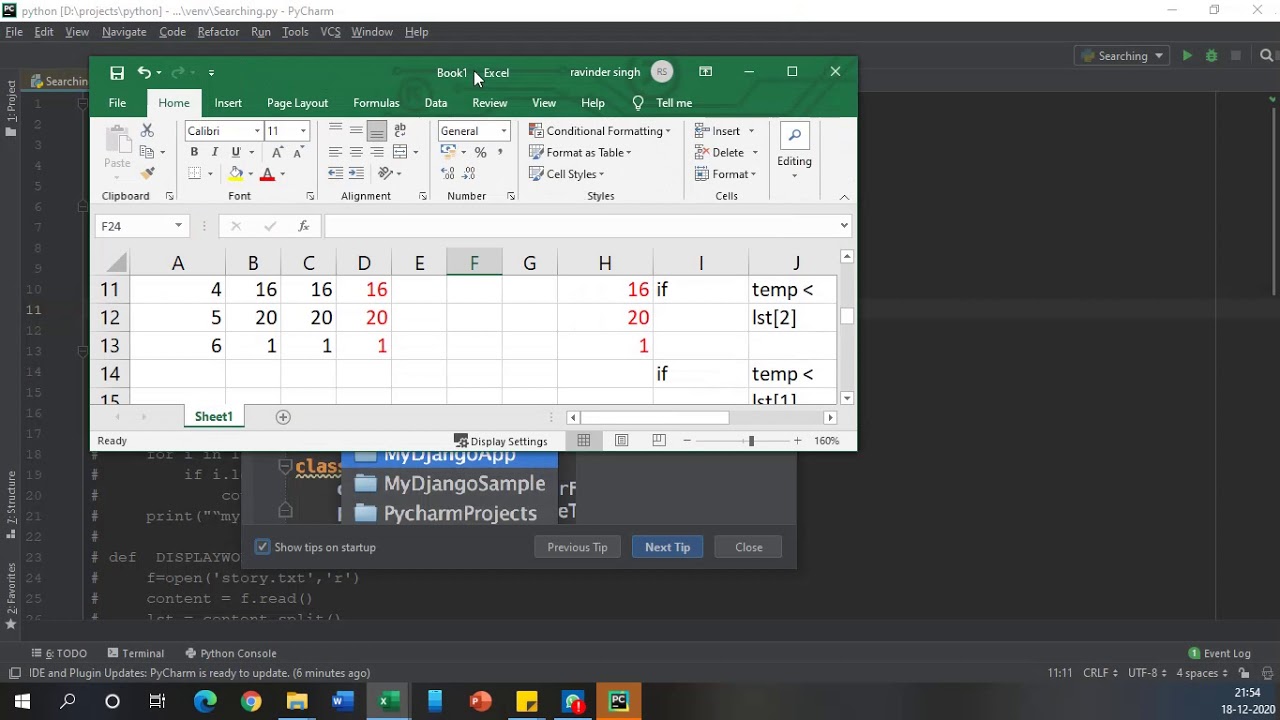The height and width of the screenshot is (720, 1280).
Task: Click Increase Font Size icon
Action: pyautogui.click(x=277, y=152)
